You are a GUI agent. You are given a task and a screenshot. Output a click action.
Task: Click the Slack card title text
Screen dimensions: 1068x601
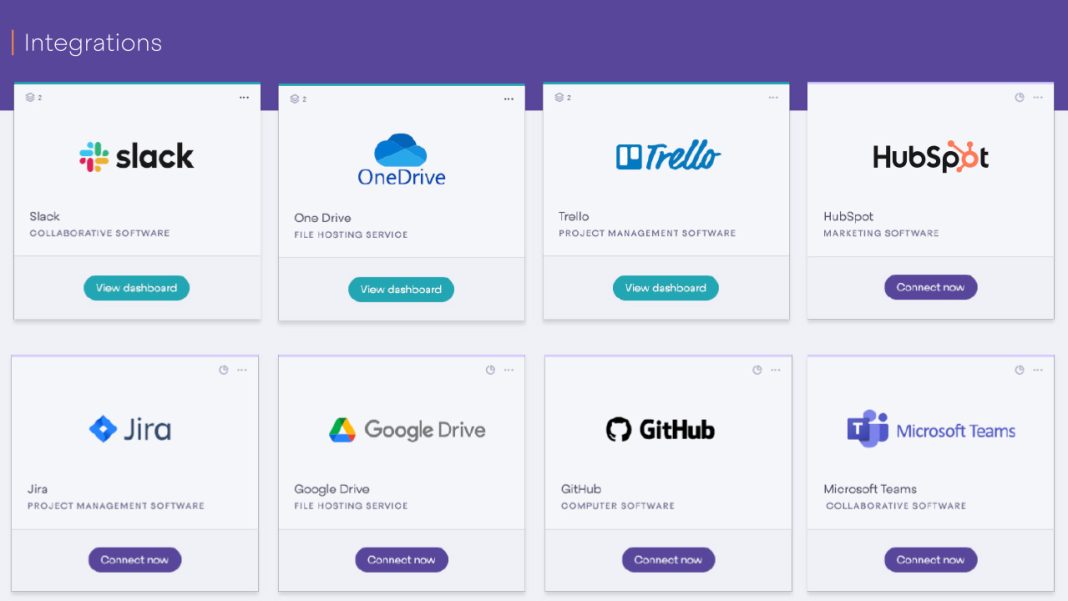click(x=44, y=216)
